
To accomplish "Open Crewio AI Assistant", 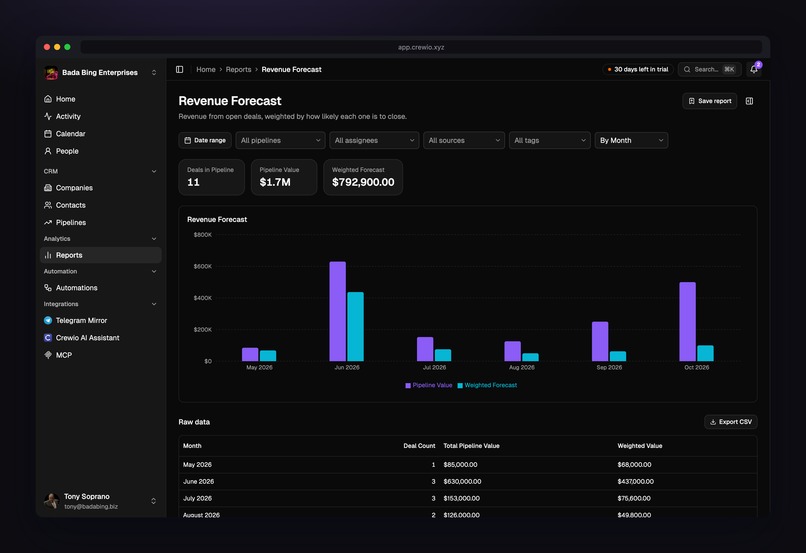I will pos(100,338).
